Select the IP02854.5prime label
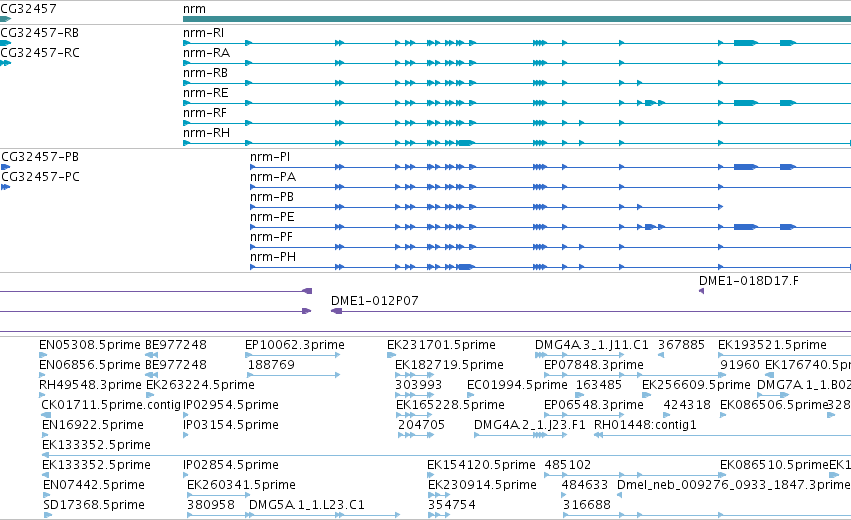851x520 pixels. 231,465
